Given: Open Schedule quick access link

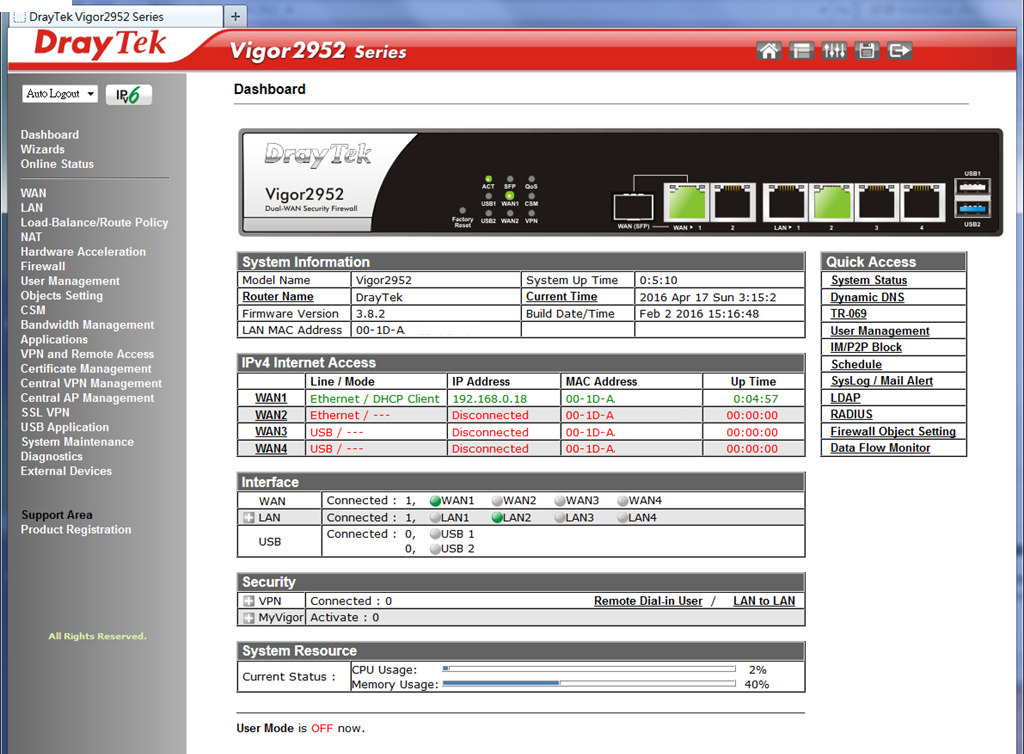Looking at the screenshot, I should (856, 364).
